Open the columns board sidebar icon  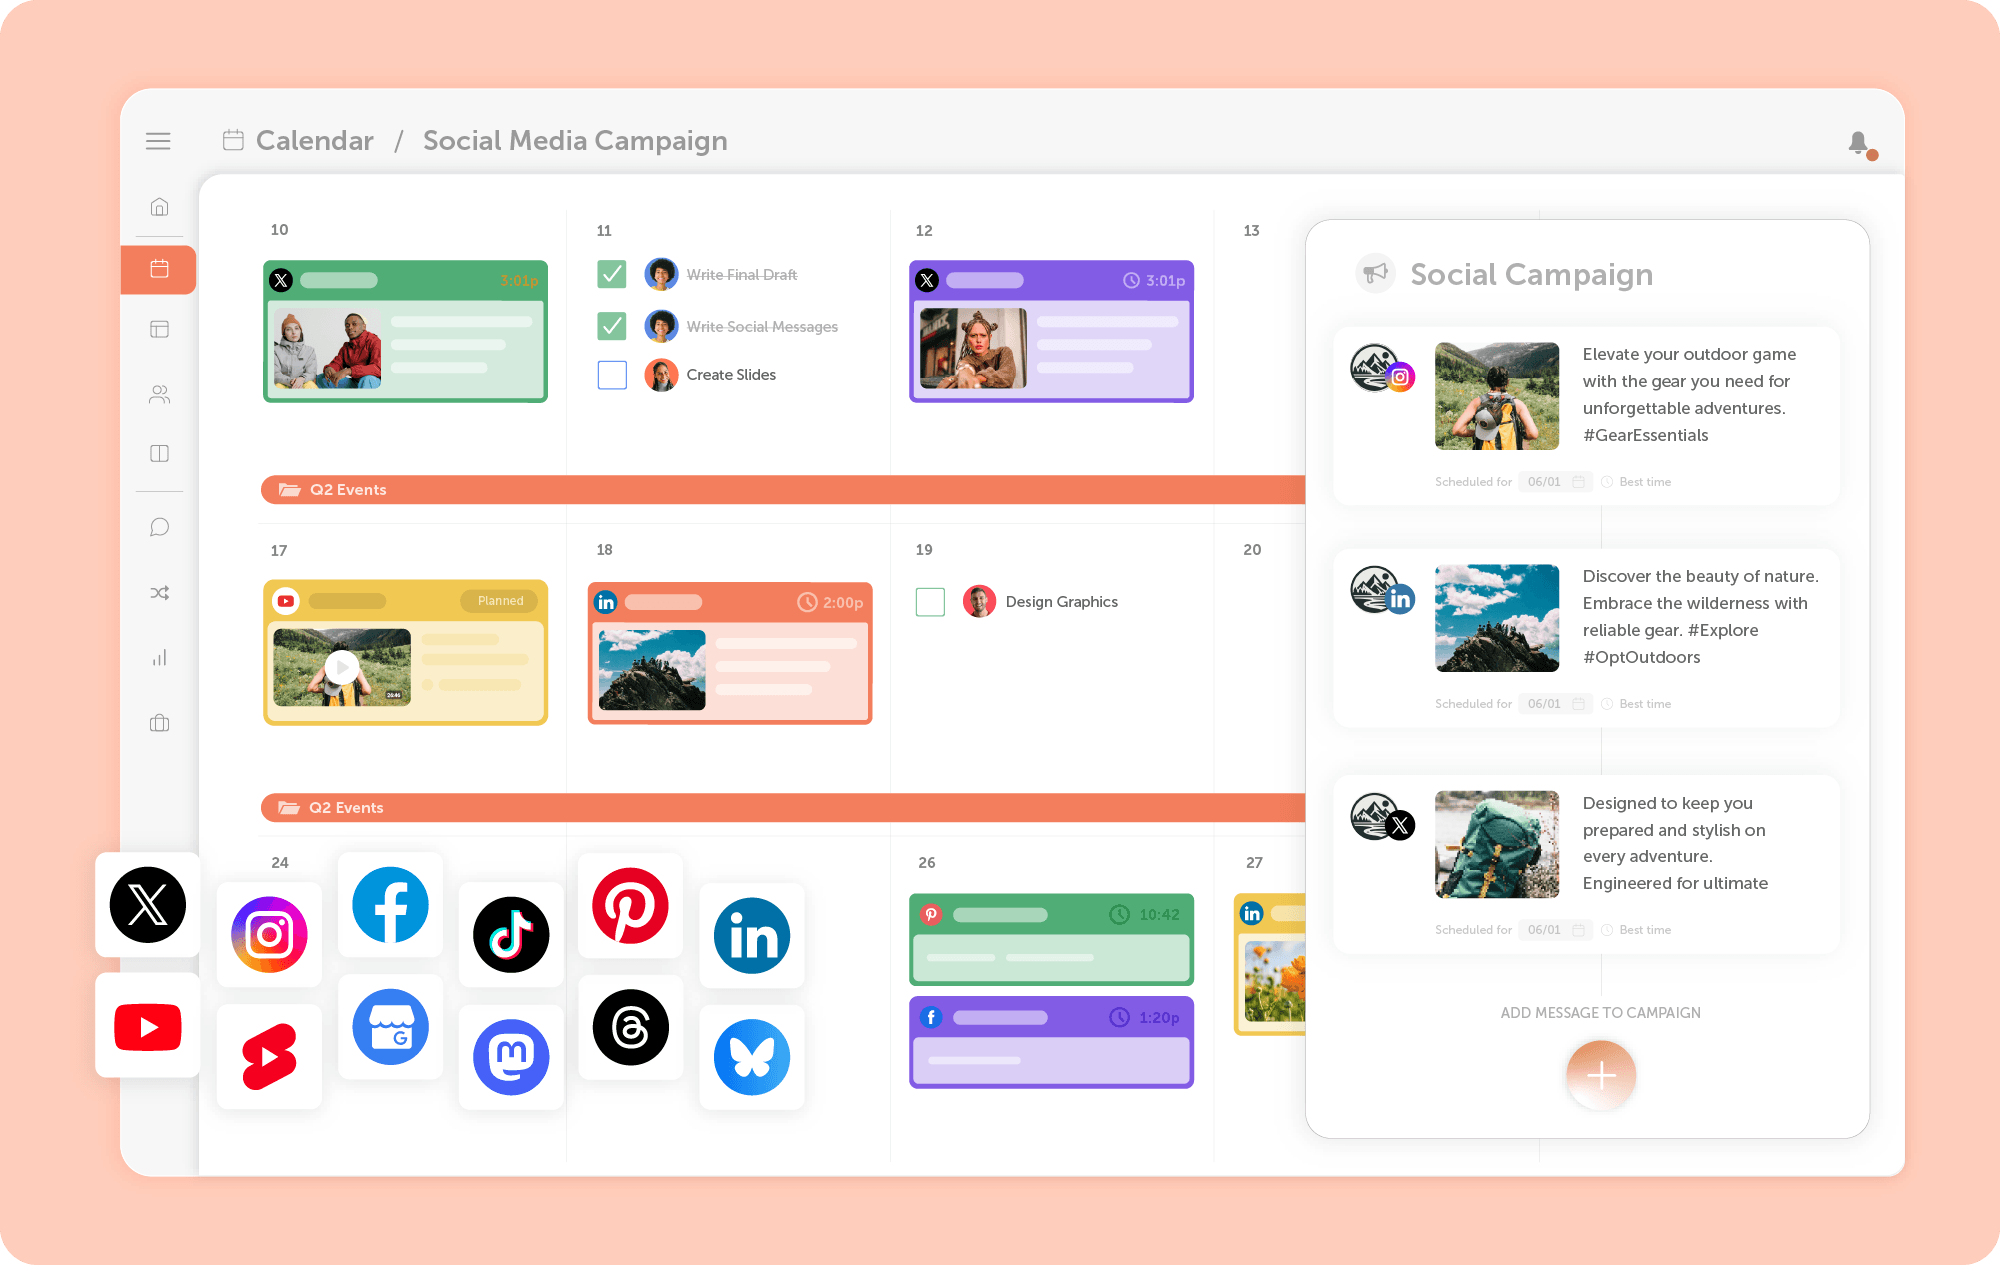click(x=159, y=453)
